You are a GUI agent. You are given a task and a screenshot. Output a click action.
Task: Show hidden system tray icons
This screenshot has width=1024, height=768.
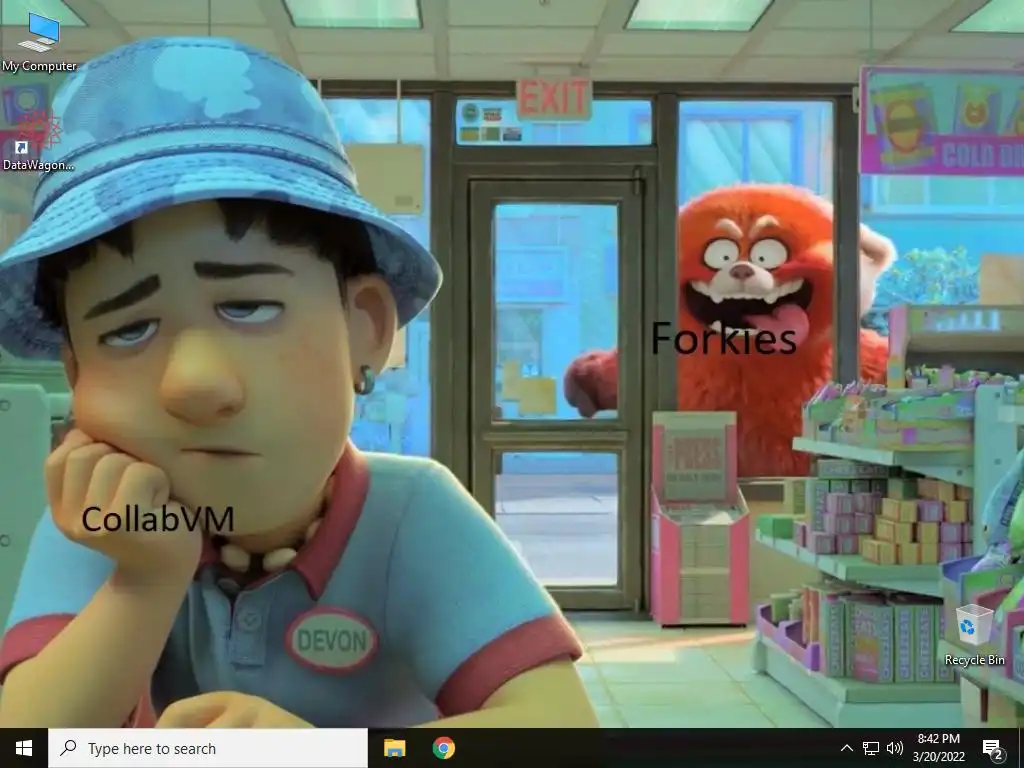point(846,748)
